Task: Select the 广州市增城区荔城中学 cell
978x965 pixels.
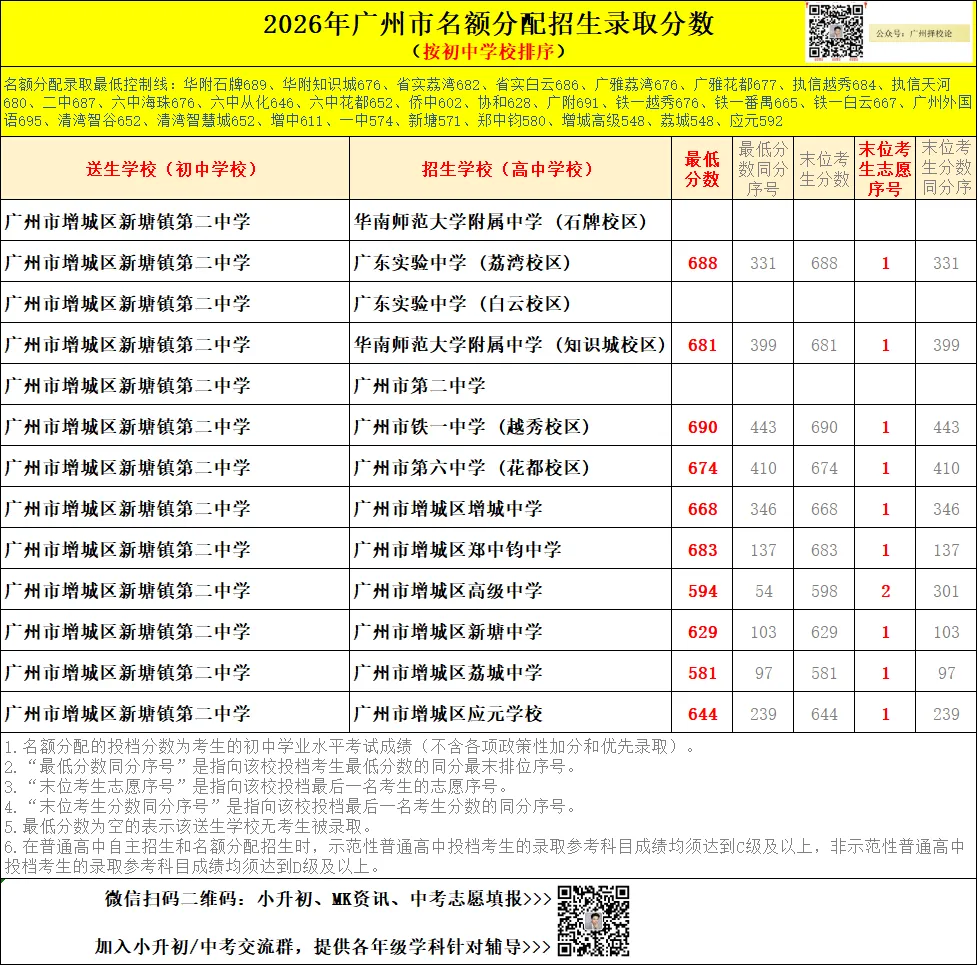Action: [x=510, y=672]
